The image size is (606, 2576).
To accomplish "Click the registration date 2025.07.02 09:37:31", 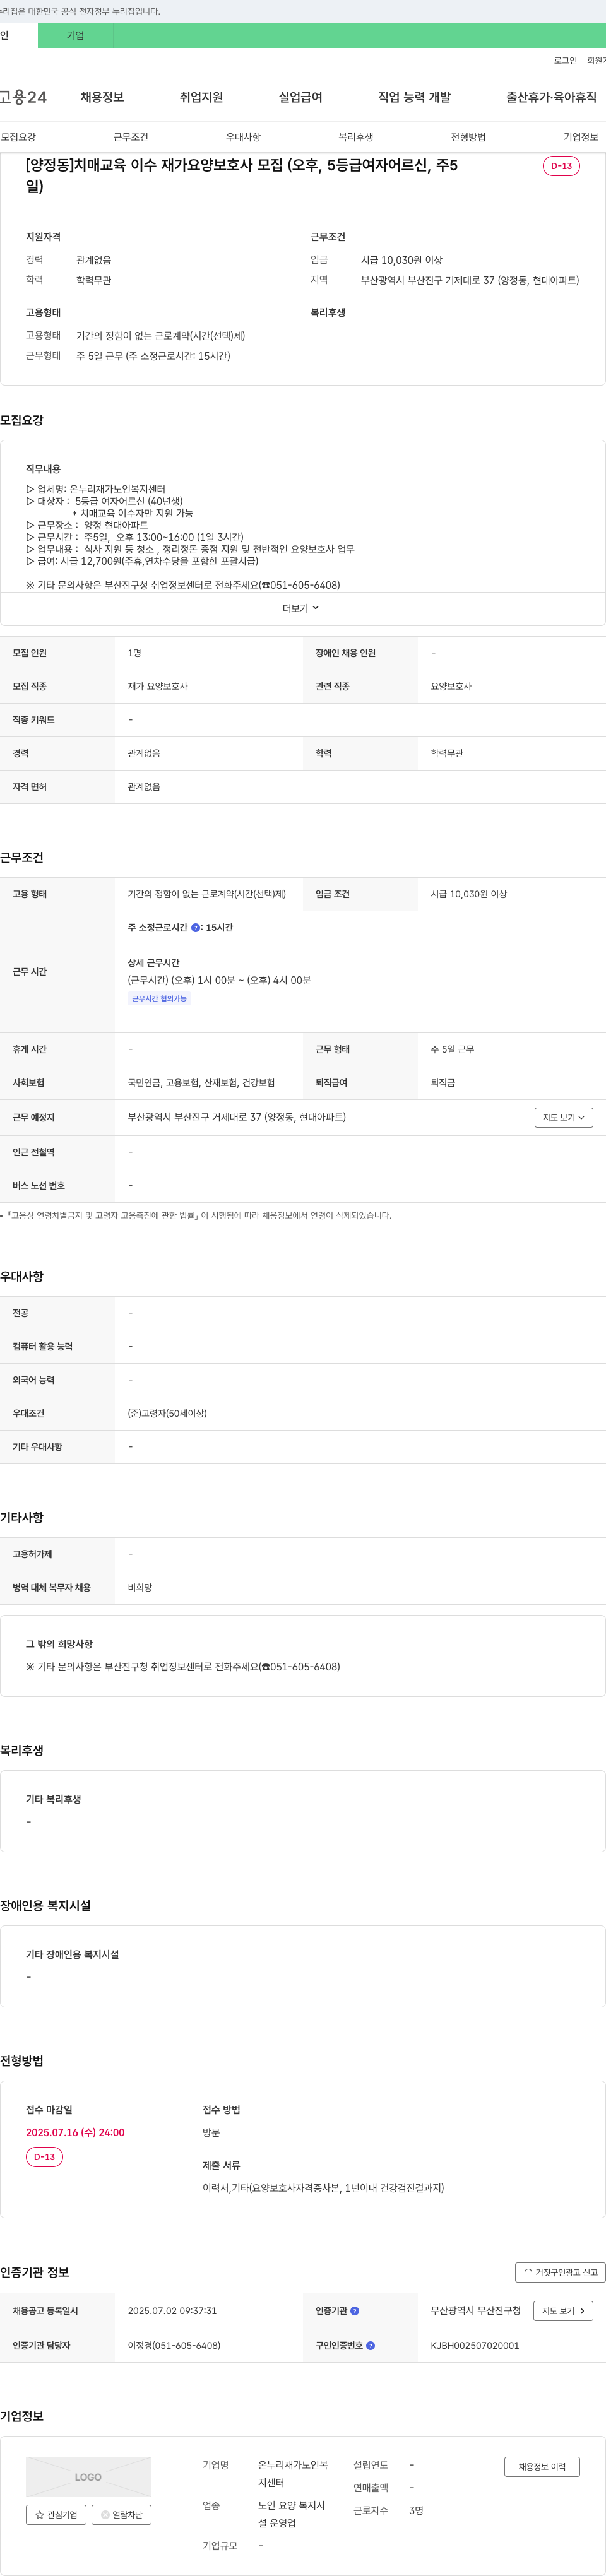I will click(x=172, y=2311).
